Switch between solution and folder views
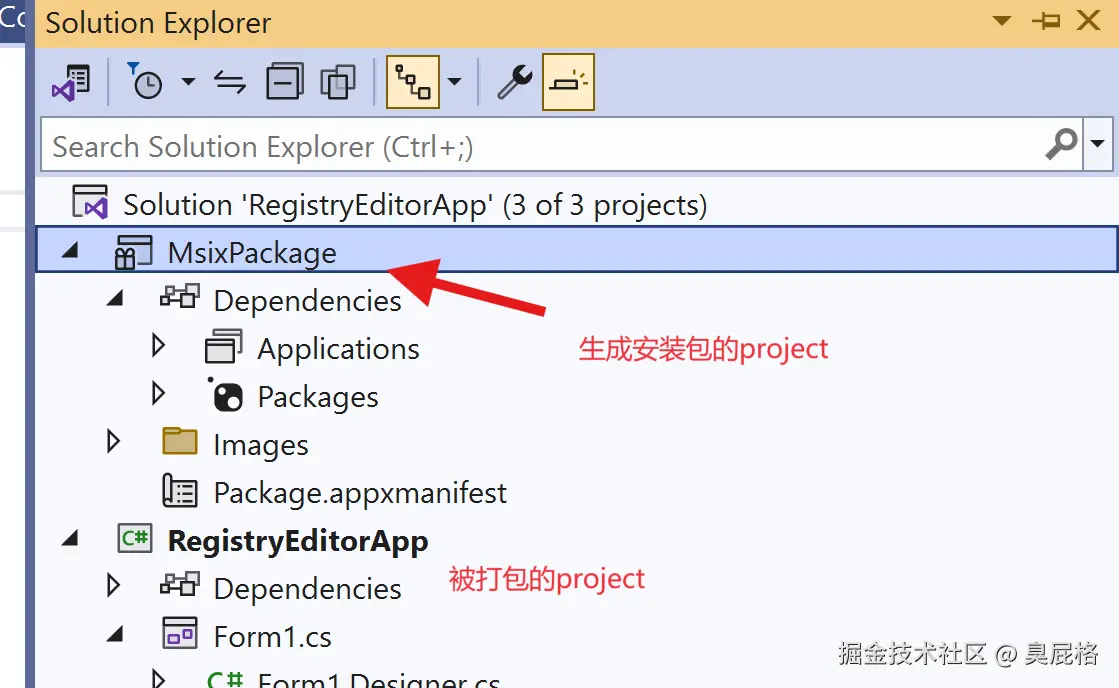 coord(71,83)
